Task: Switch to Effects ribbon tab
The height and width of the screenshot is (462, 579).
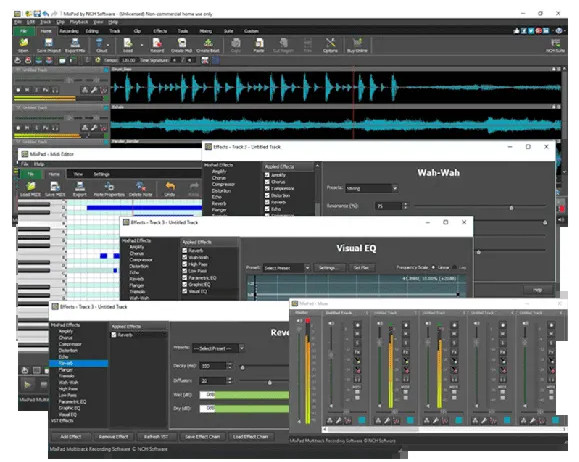Action: (160, 31)
